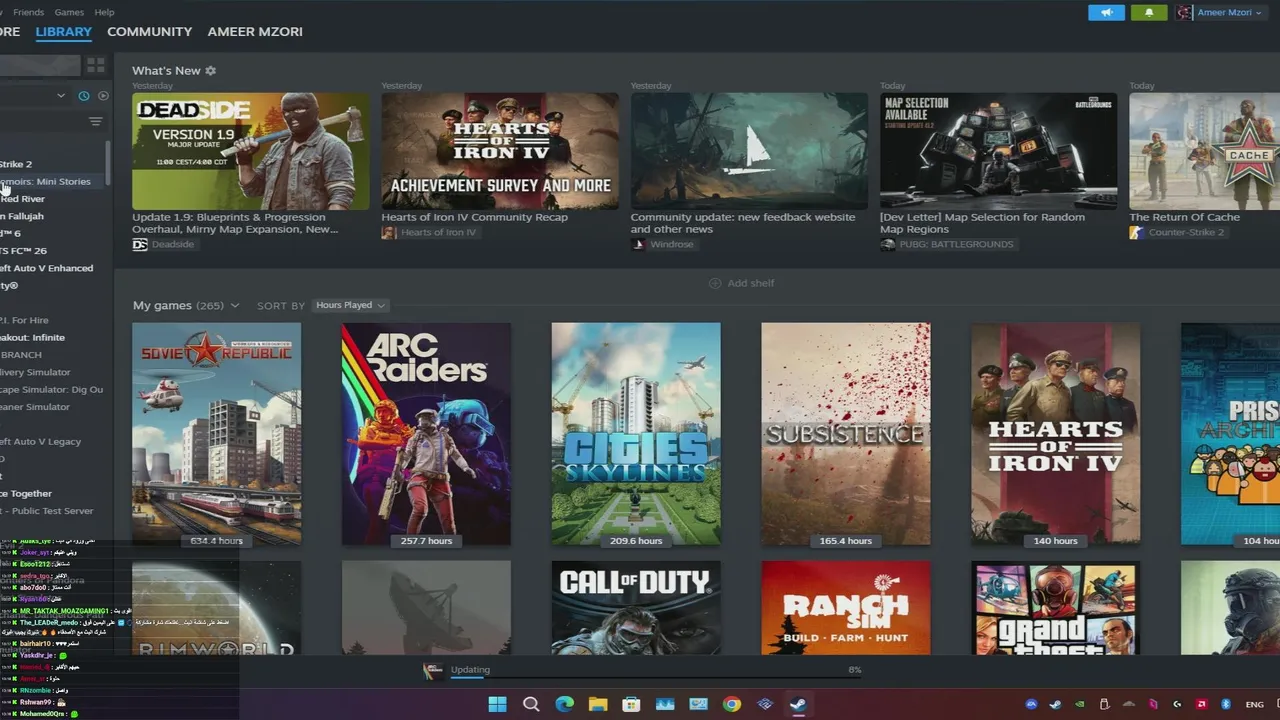Open Soviet Republic game cover

[216, 434]
